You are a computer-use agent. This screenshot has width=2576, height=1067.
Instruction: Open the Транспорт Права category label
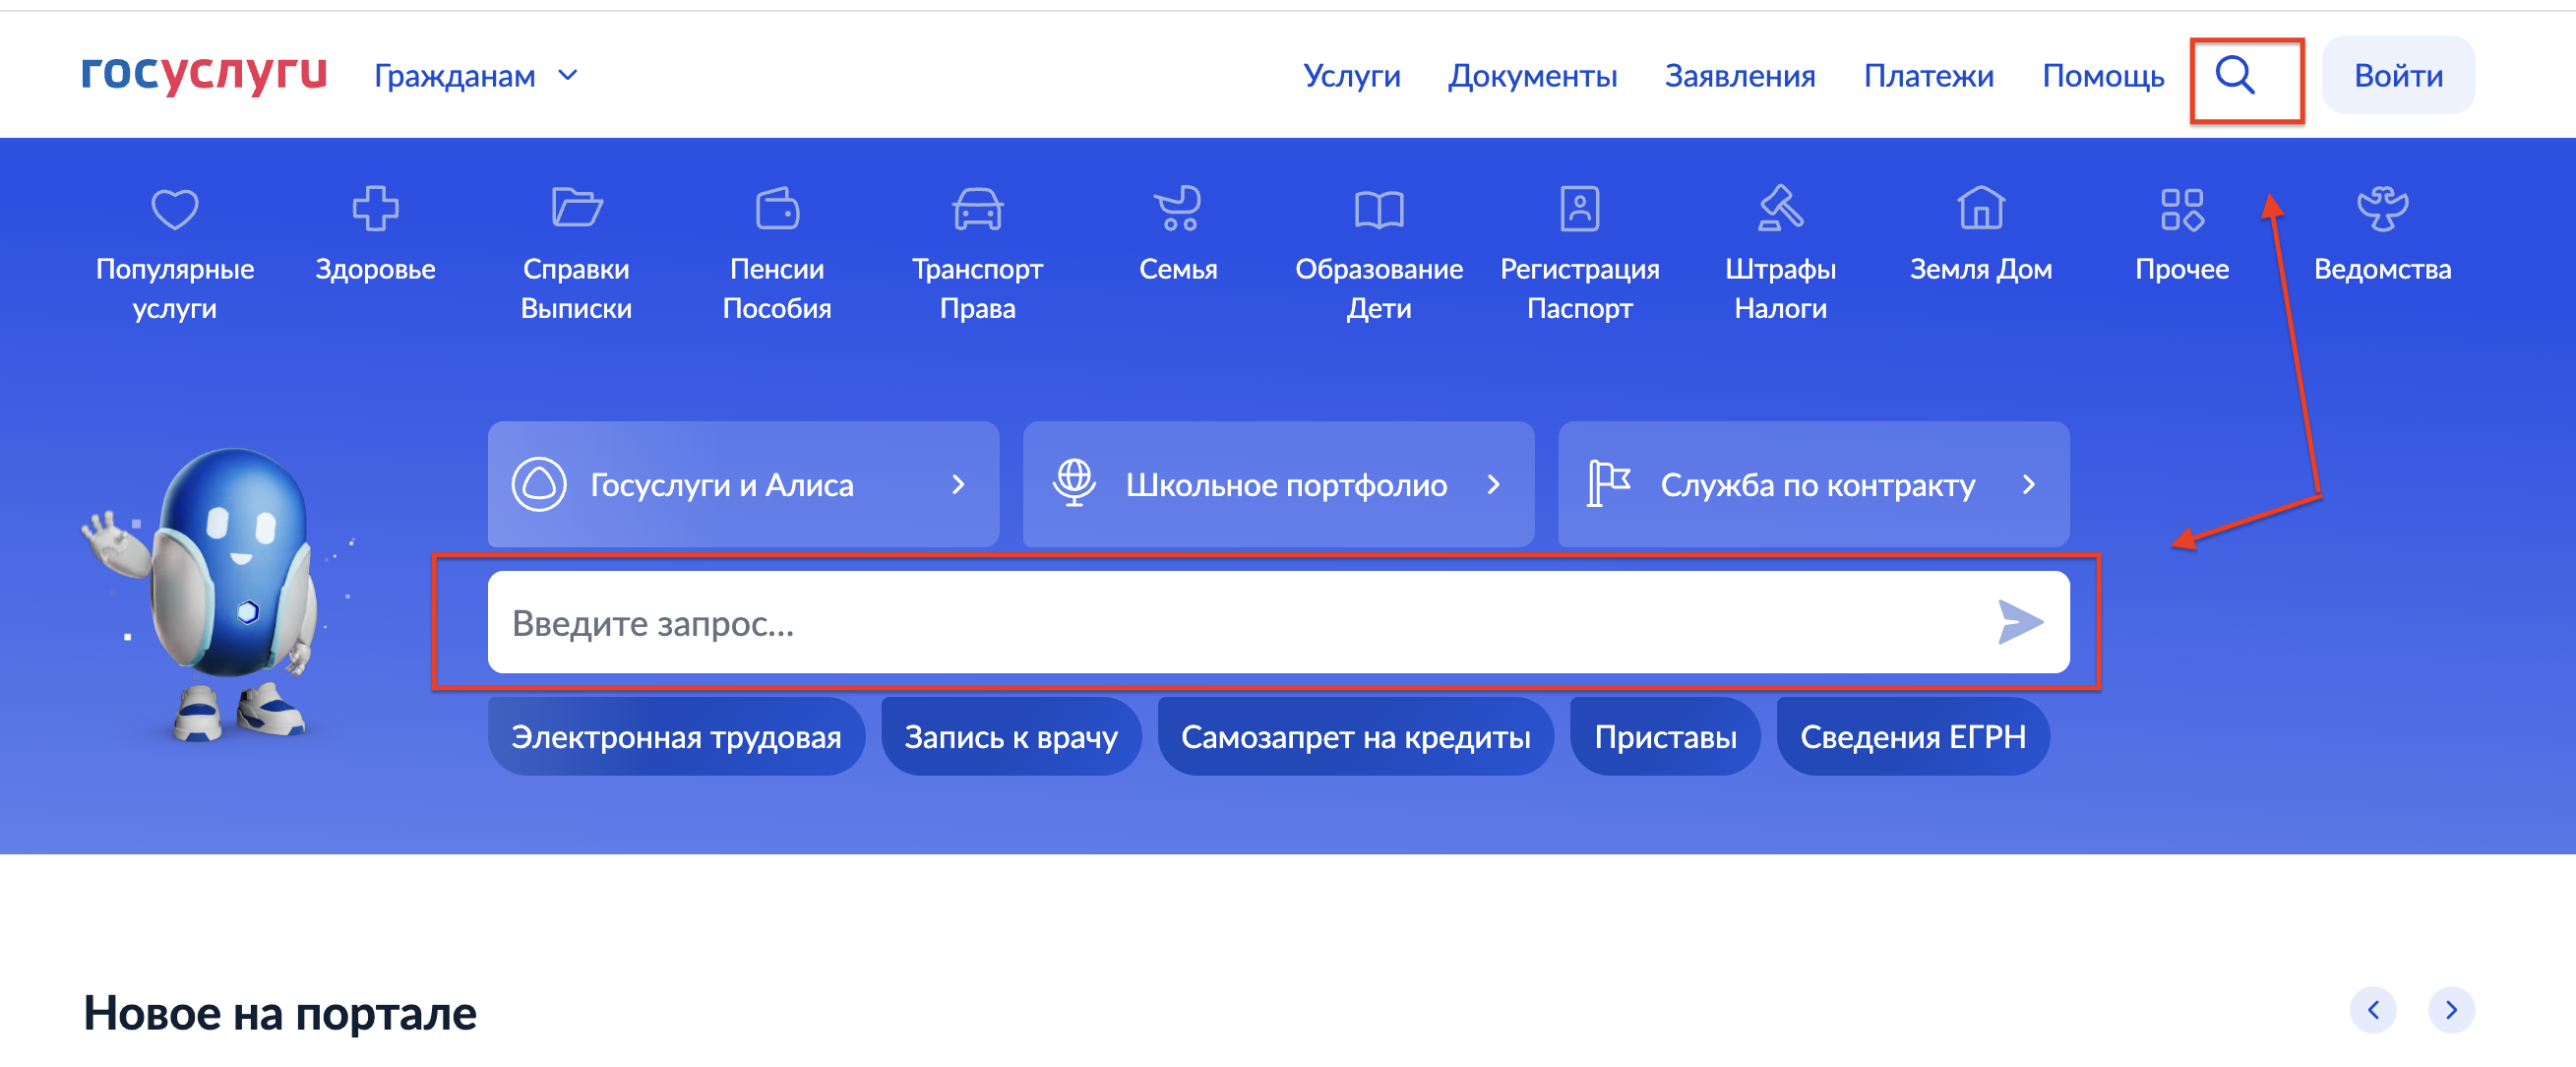tap(977, 288)
